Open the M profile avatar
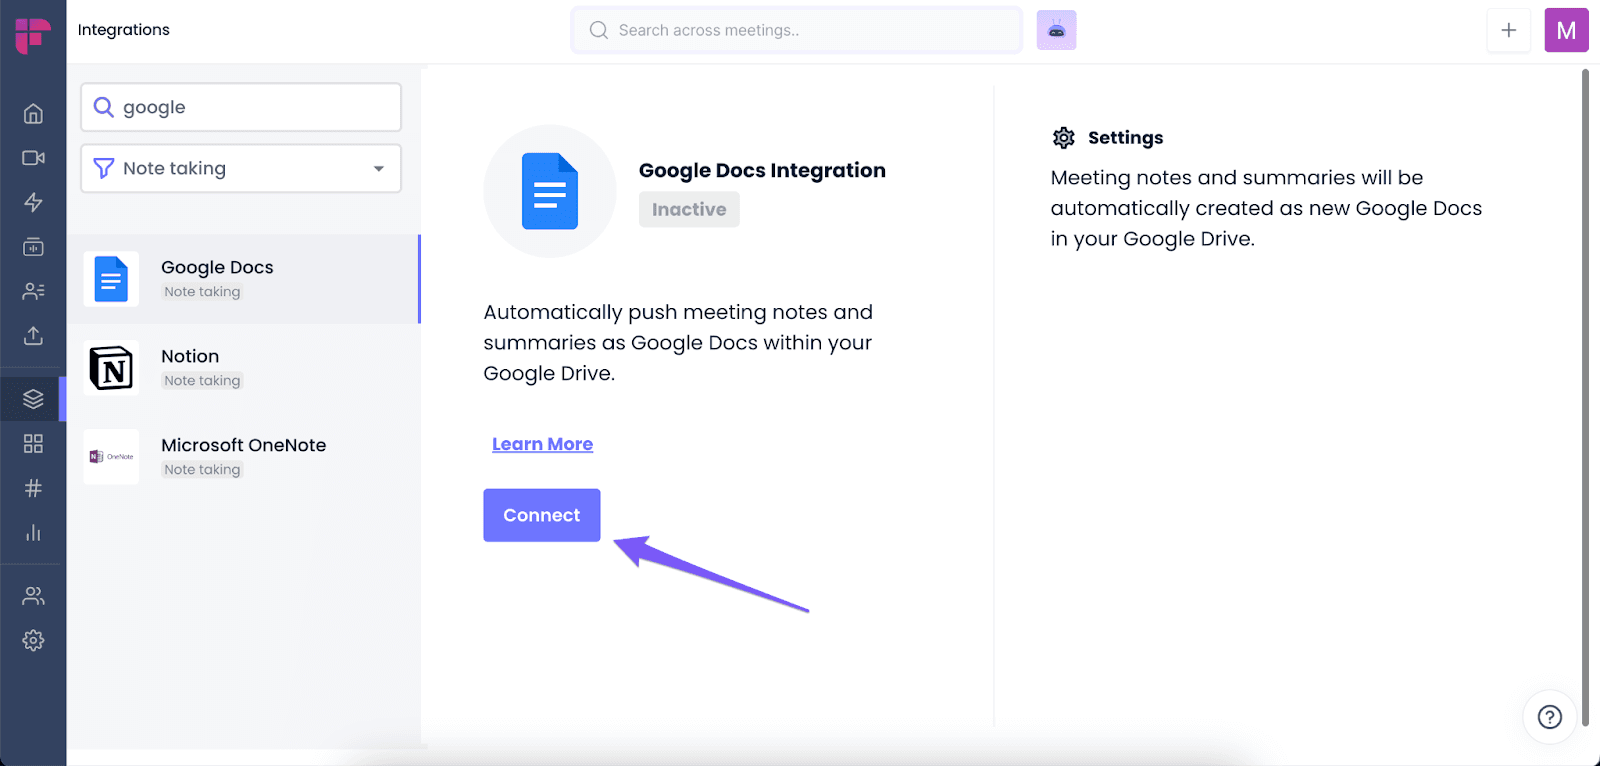Viewport: 1600px width, 766px height. tap(1566, 30)
